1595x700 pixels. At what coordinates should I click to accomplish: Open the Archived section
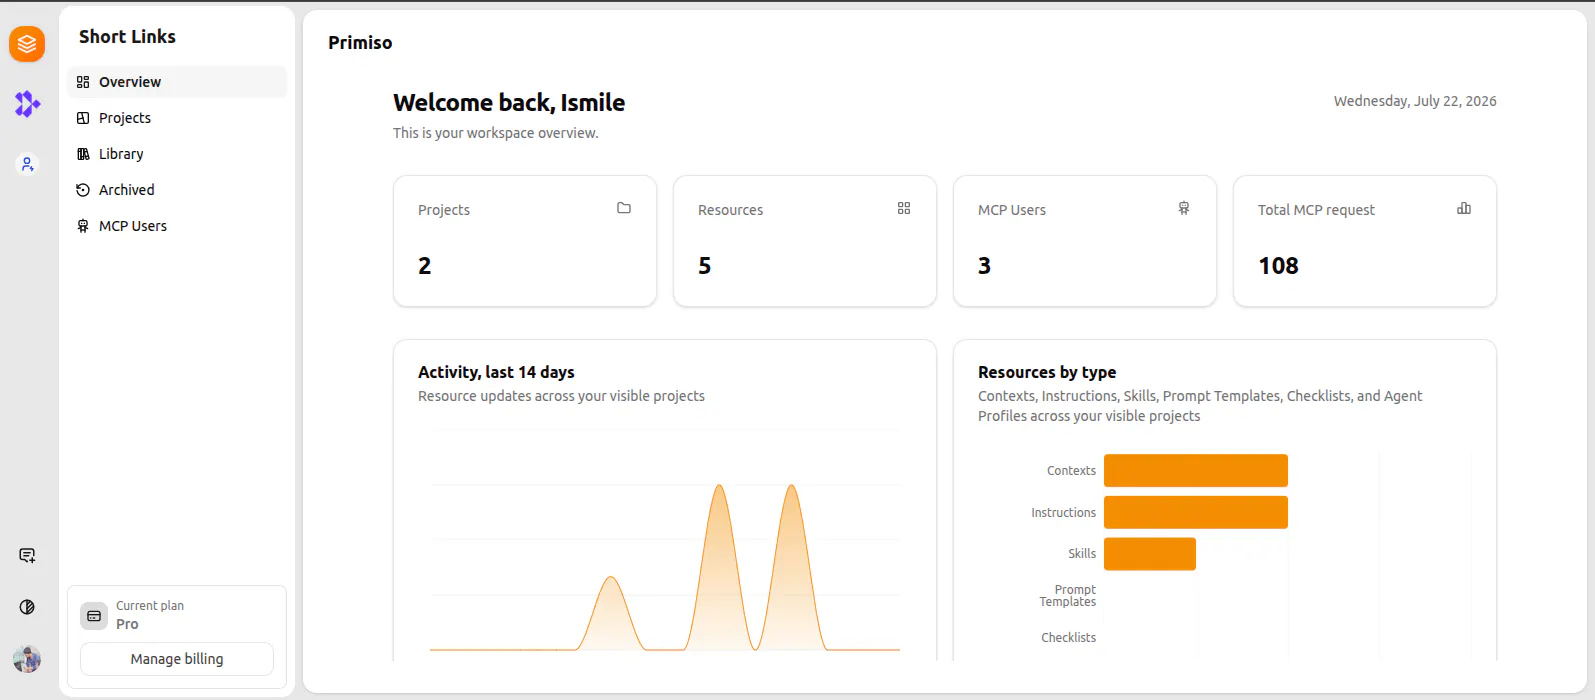[177, 190]
